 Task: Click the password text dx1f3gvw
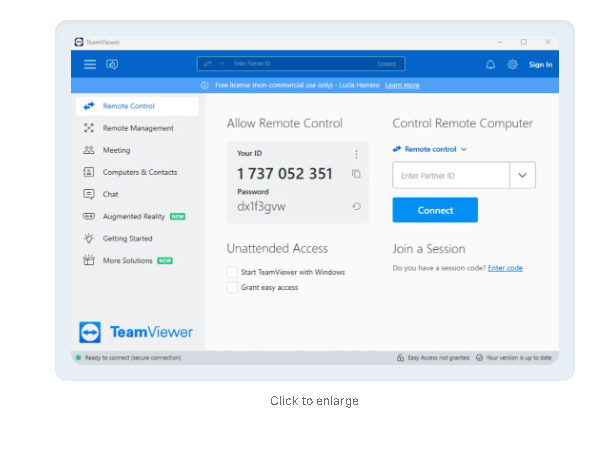point(261,207)
